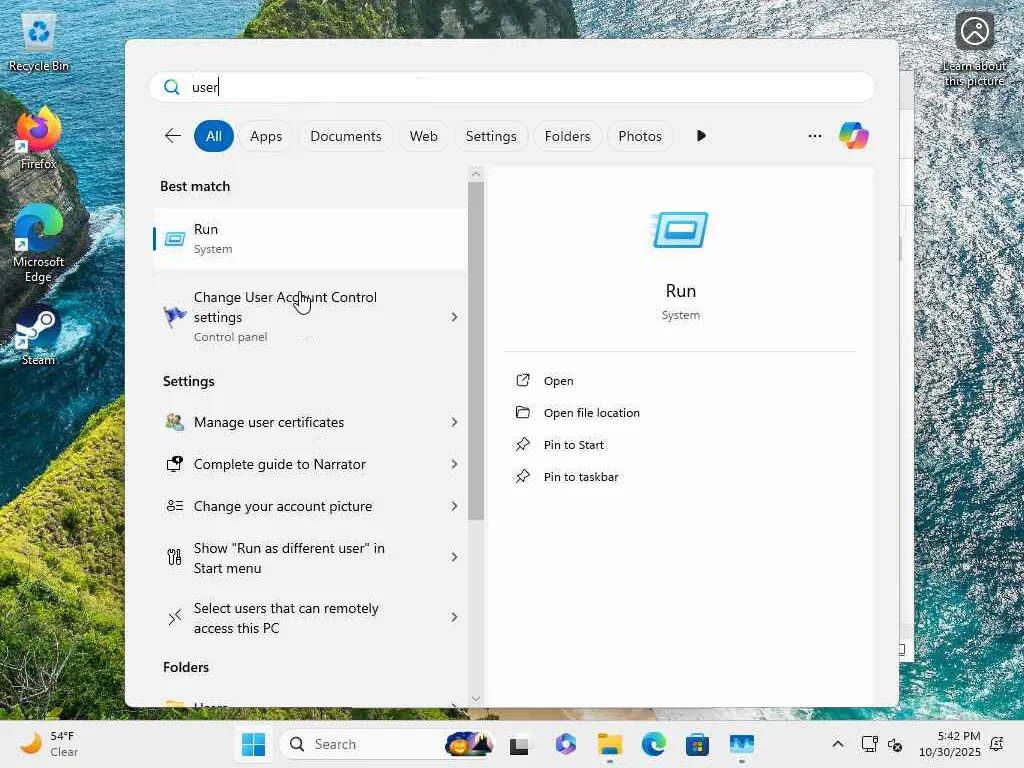Viewport: 1024px width, 768px height.
Task: Launch Steam from the desktop
Action: 38,336
